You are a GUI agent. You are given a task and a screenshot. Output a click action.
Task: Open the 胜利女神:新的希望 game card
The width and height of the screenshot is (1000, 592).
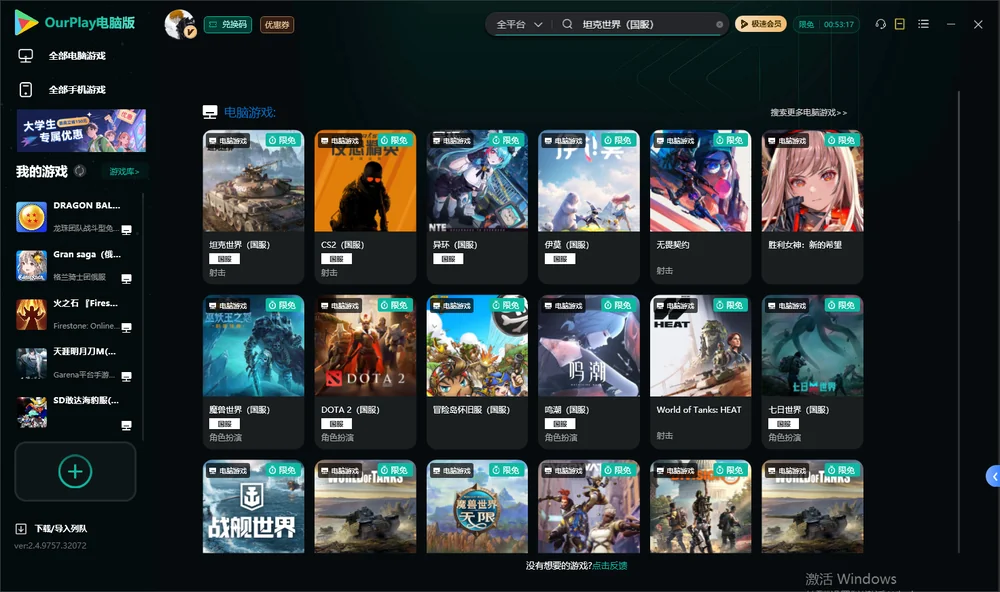pos(812,207)
